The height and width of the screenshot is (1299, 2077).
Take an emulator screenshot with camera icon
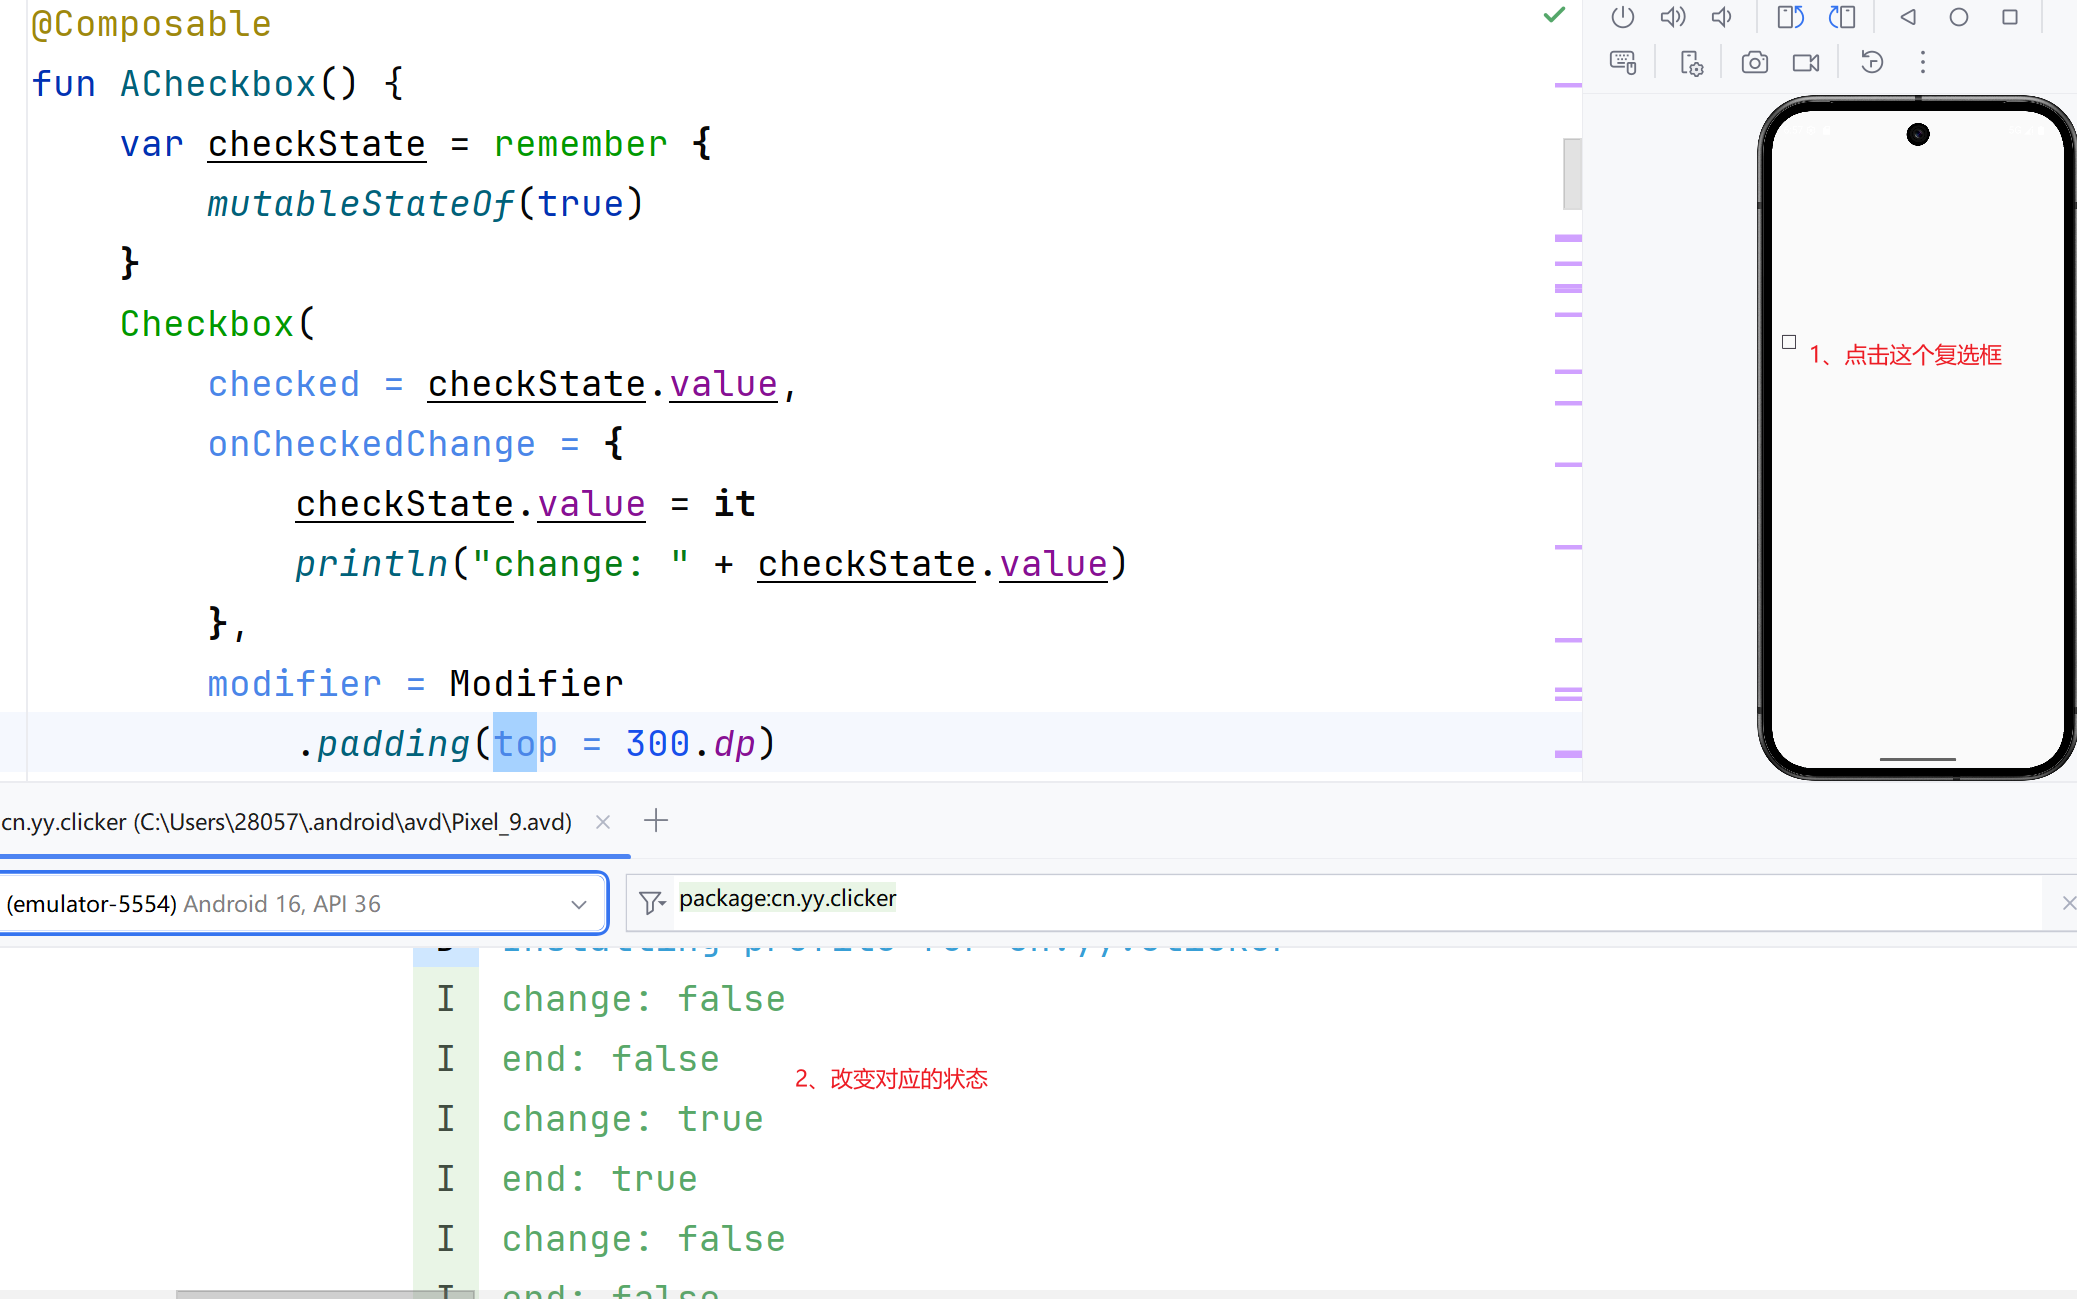[x=1754, y=63]
